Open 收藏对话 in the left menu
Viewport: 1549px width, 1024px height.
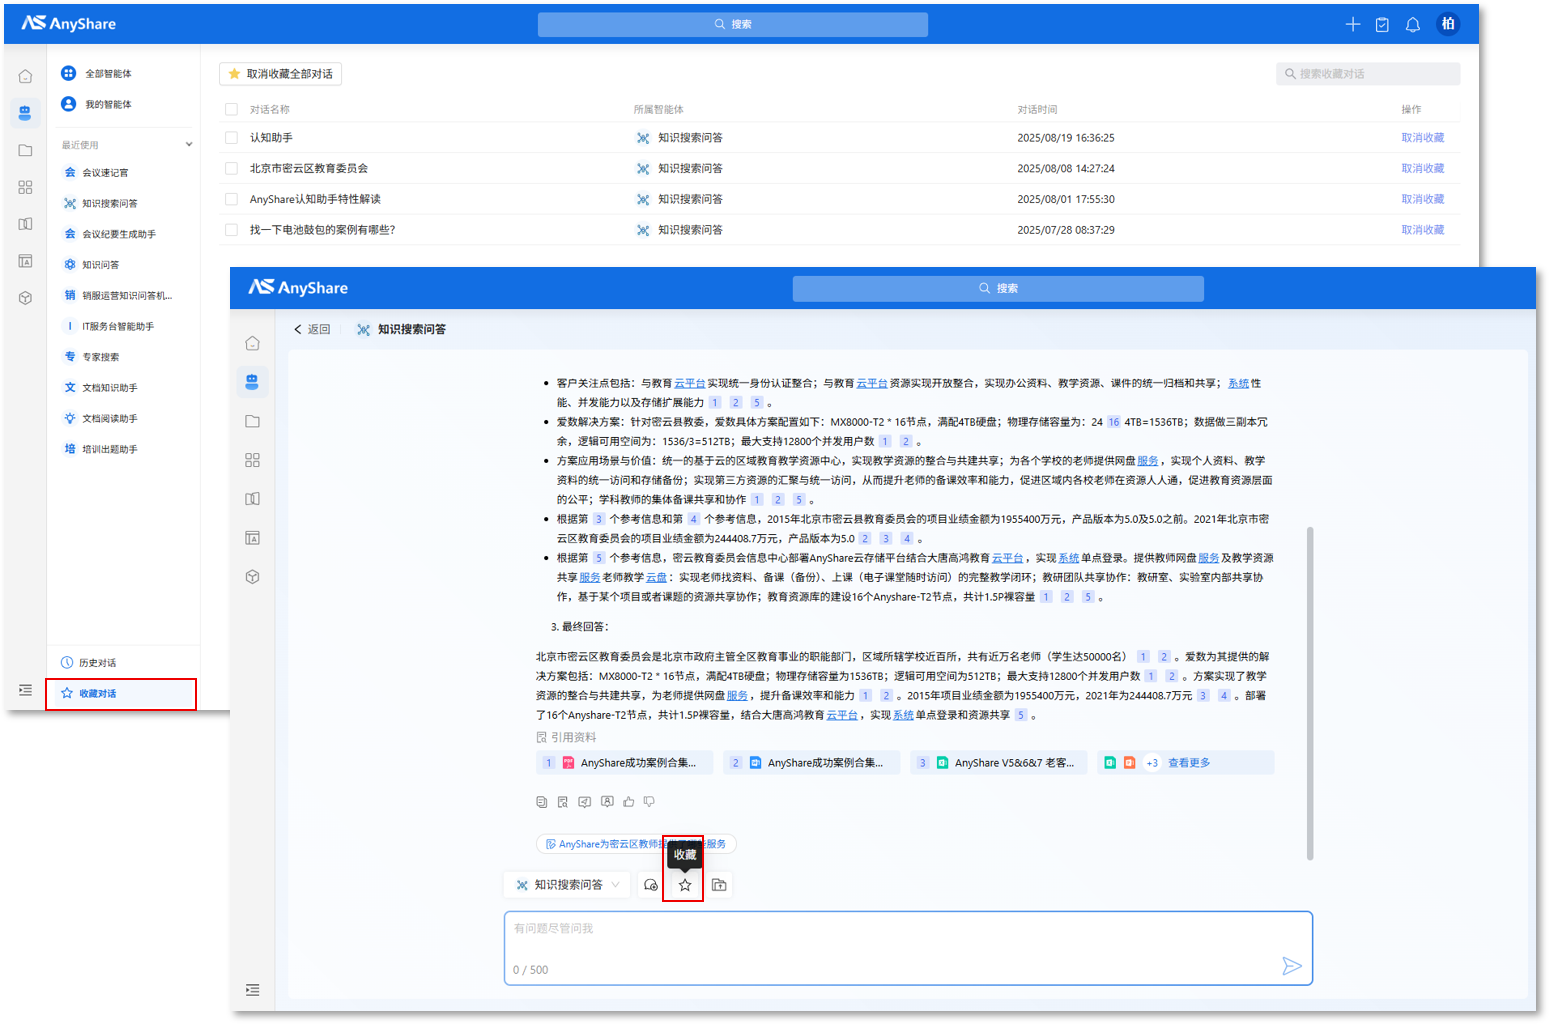click(x=121, y=694)
